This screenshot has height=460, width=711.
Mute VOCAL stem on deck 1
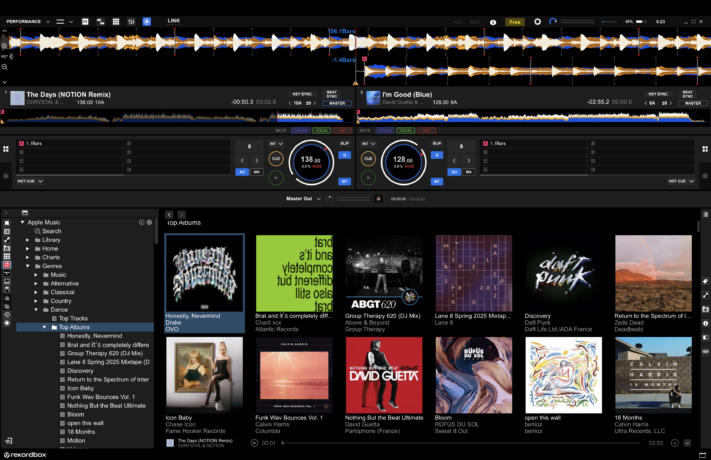(x=321, y=131)
